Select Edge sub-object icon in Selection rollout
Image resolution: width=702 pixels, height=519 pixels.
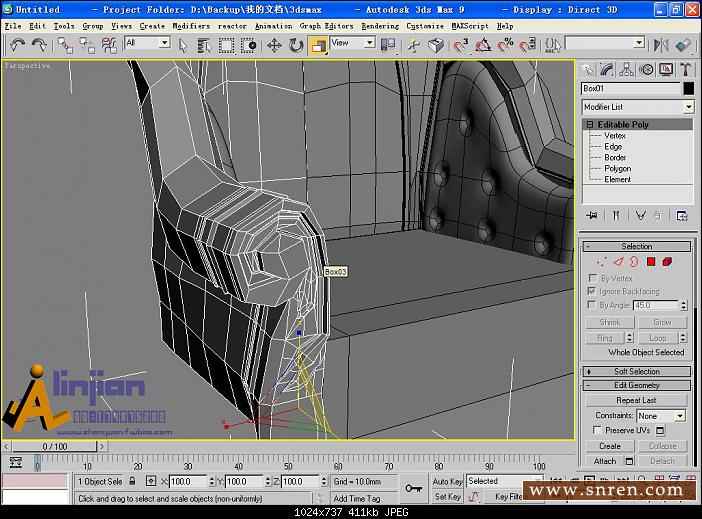coord(618,262)
